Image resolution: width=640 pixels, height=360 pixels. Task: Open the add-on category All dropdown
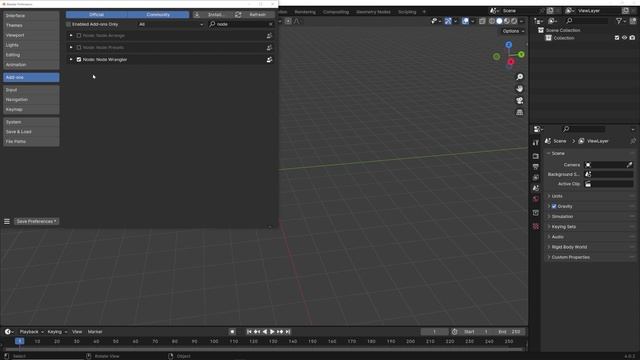pyautogui.click(x=171, y=24)
